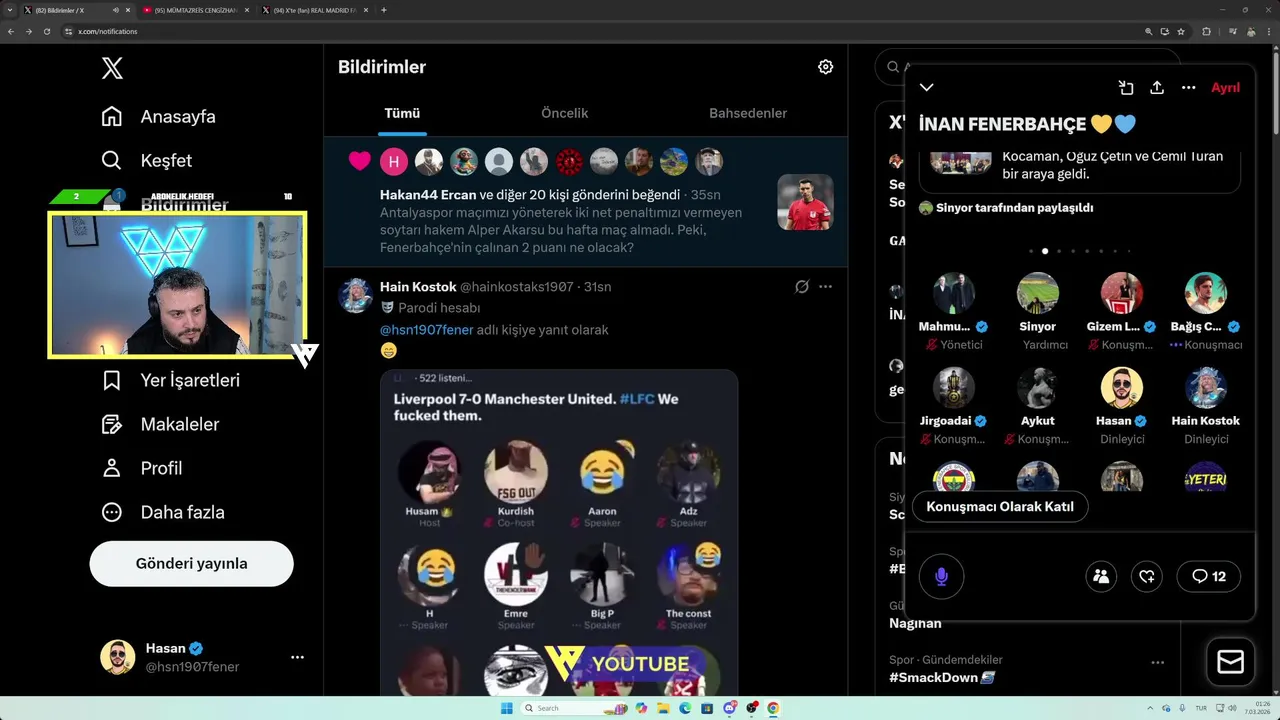Select the second carousel dot in space
1280x720 pixels.
[1045, 251]
